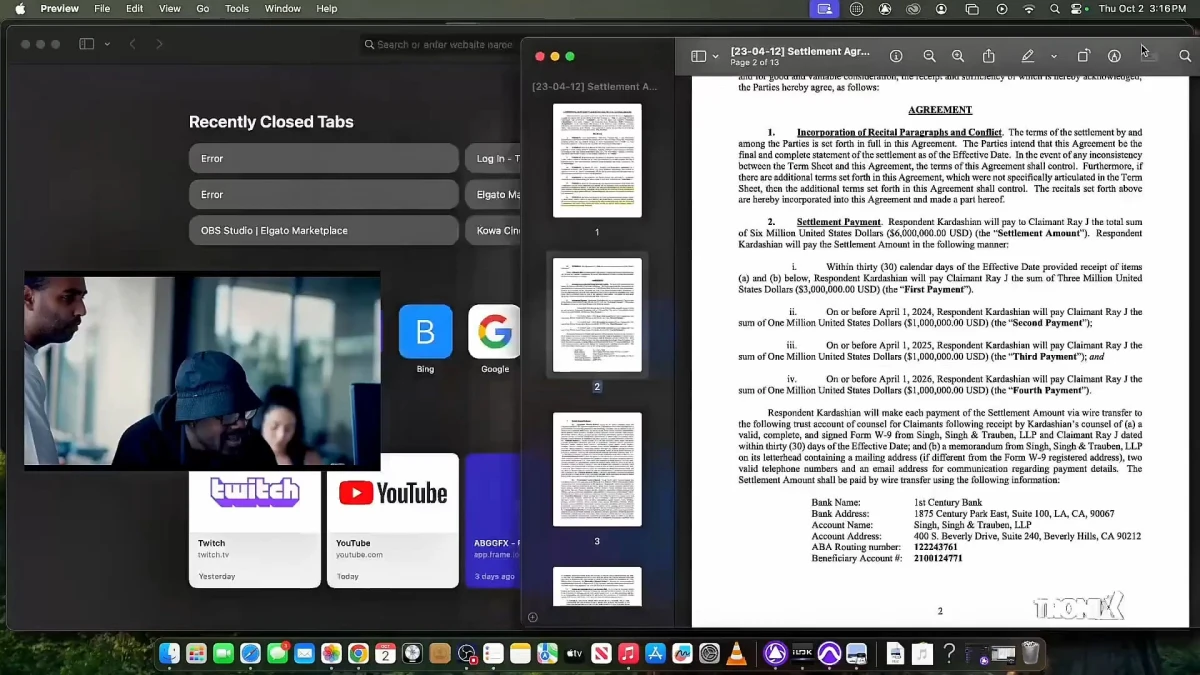
Task: Open the YouTube tile
Action: (392, 520)
